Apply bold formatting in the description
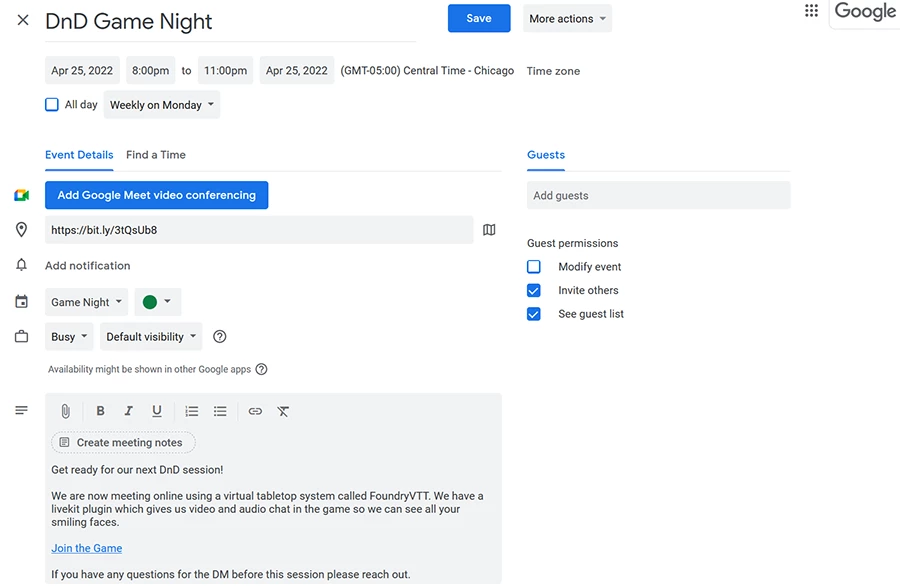Image resolution: width=900 pixels, height=586 pixels. click(x=100, y=411)
